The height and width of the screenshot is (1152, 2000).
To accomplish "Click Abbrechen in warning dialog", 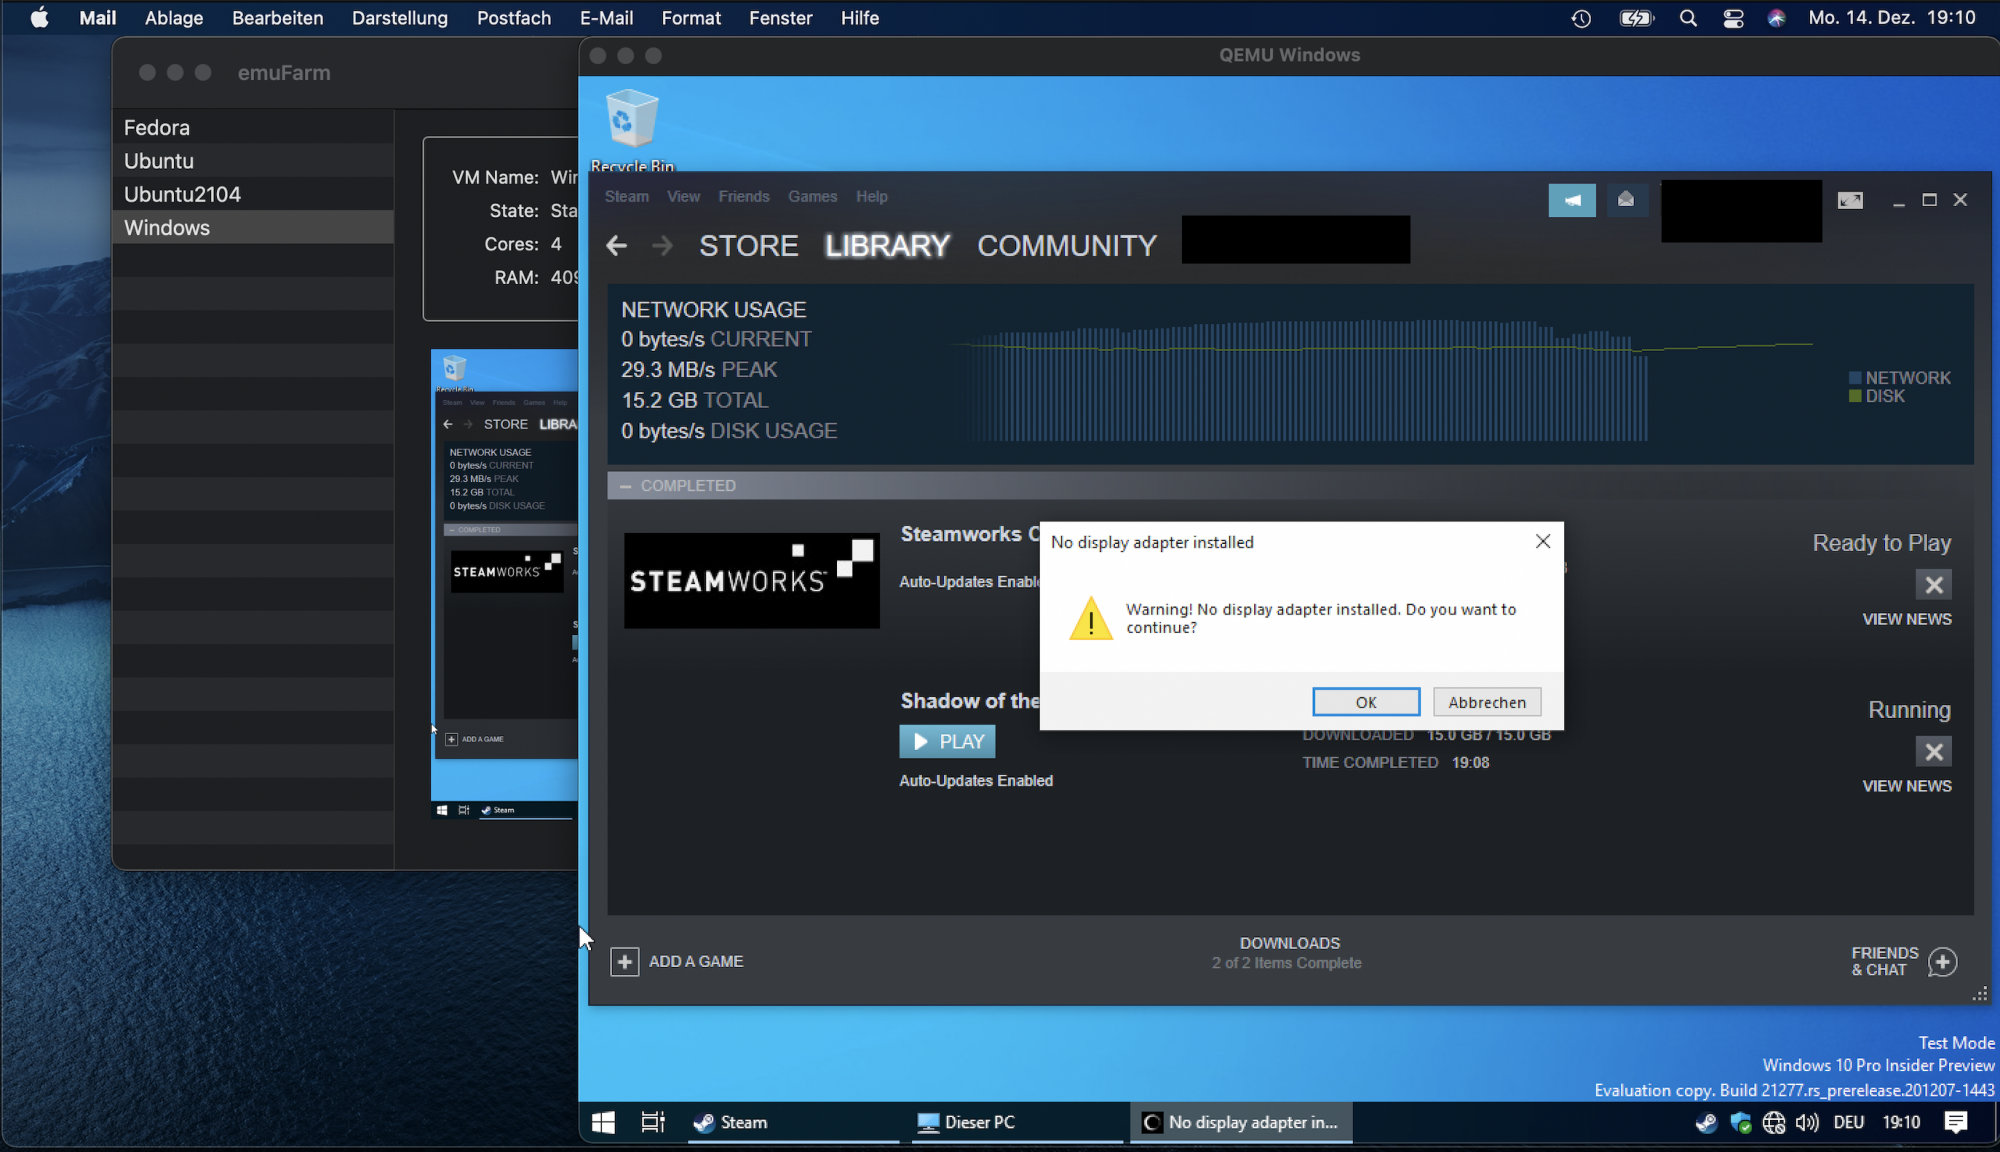I will tap(1486, 702).
